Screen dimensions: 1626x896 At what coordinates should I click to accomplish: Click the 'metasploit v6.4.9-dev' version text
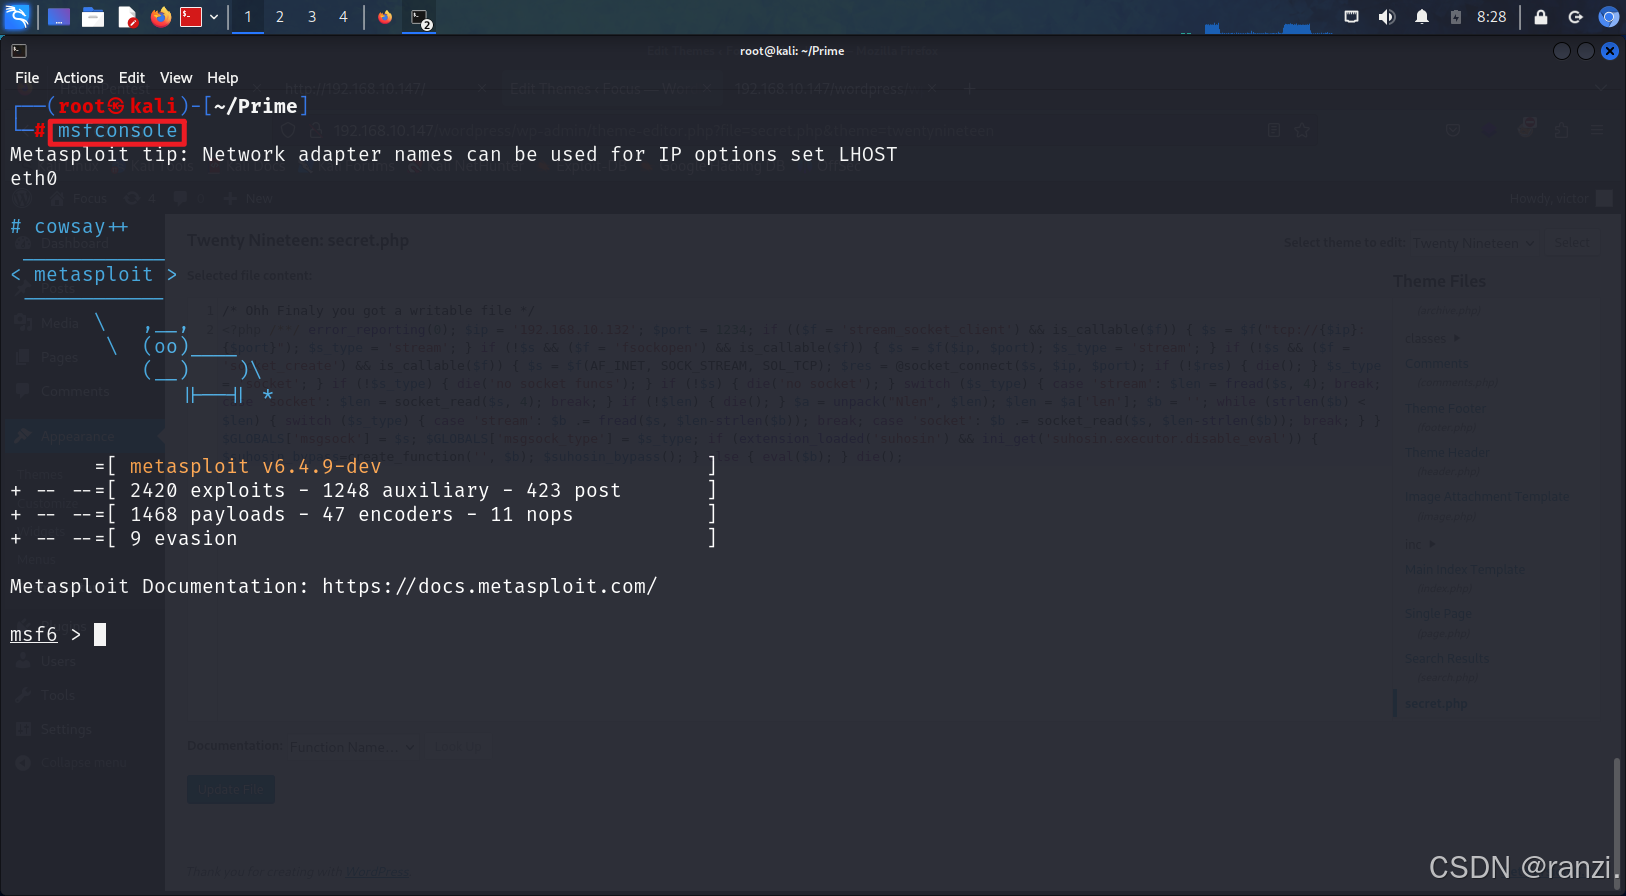pyautogui.click(x=255, y=467)
